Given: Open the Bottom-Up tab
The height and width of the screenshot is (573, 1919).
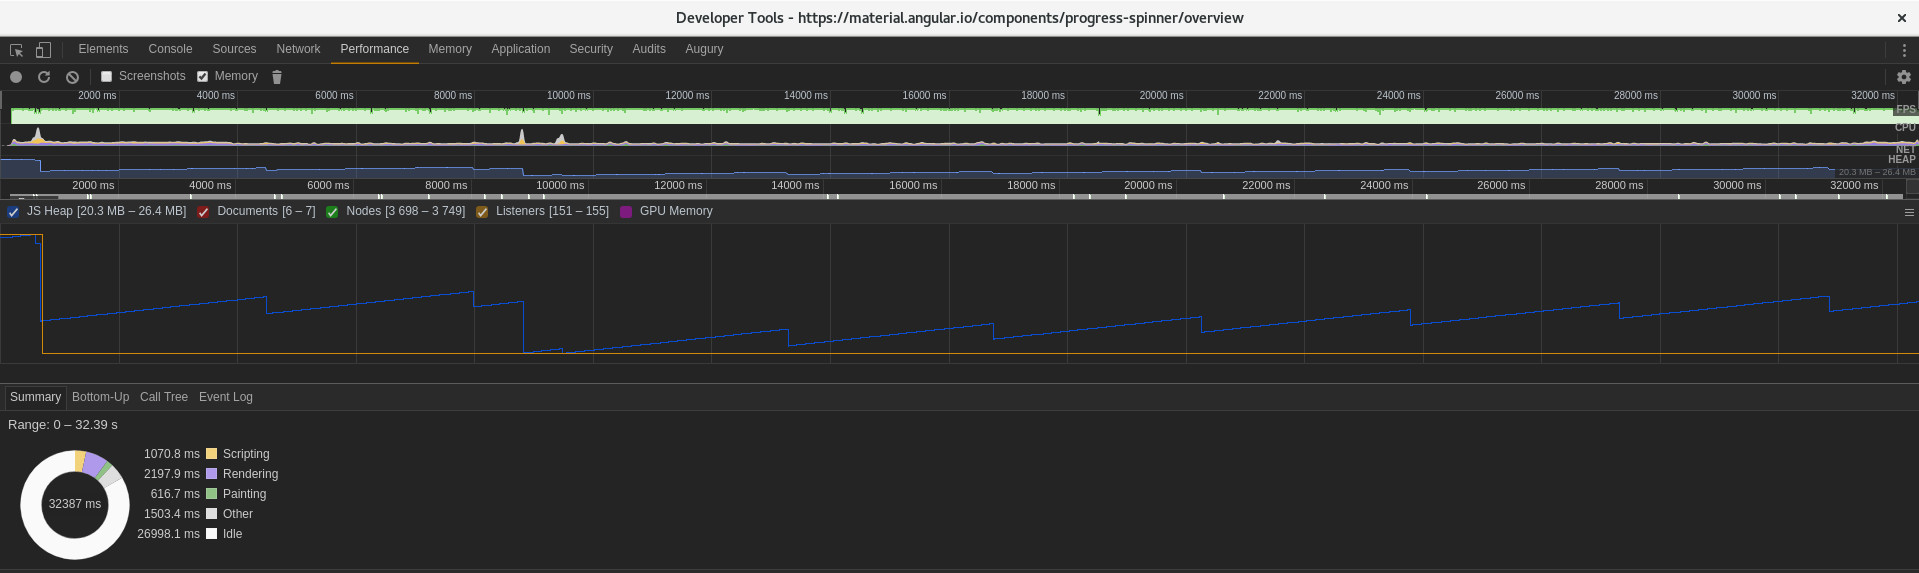Looking at the screenshot, I should click(x=100, y=397).
